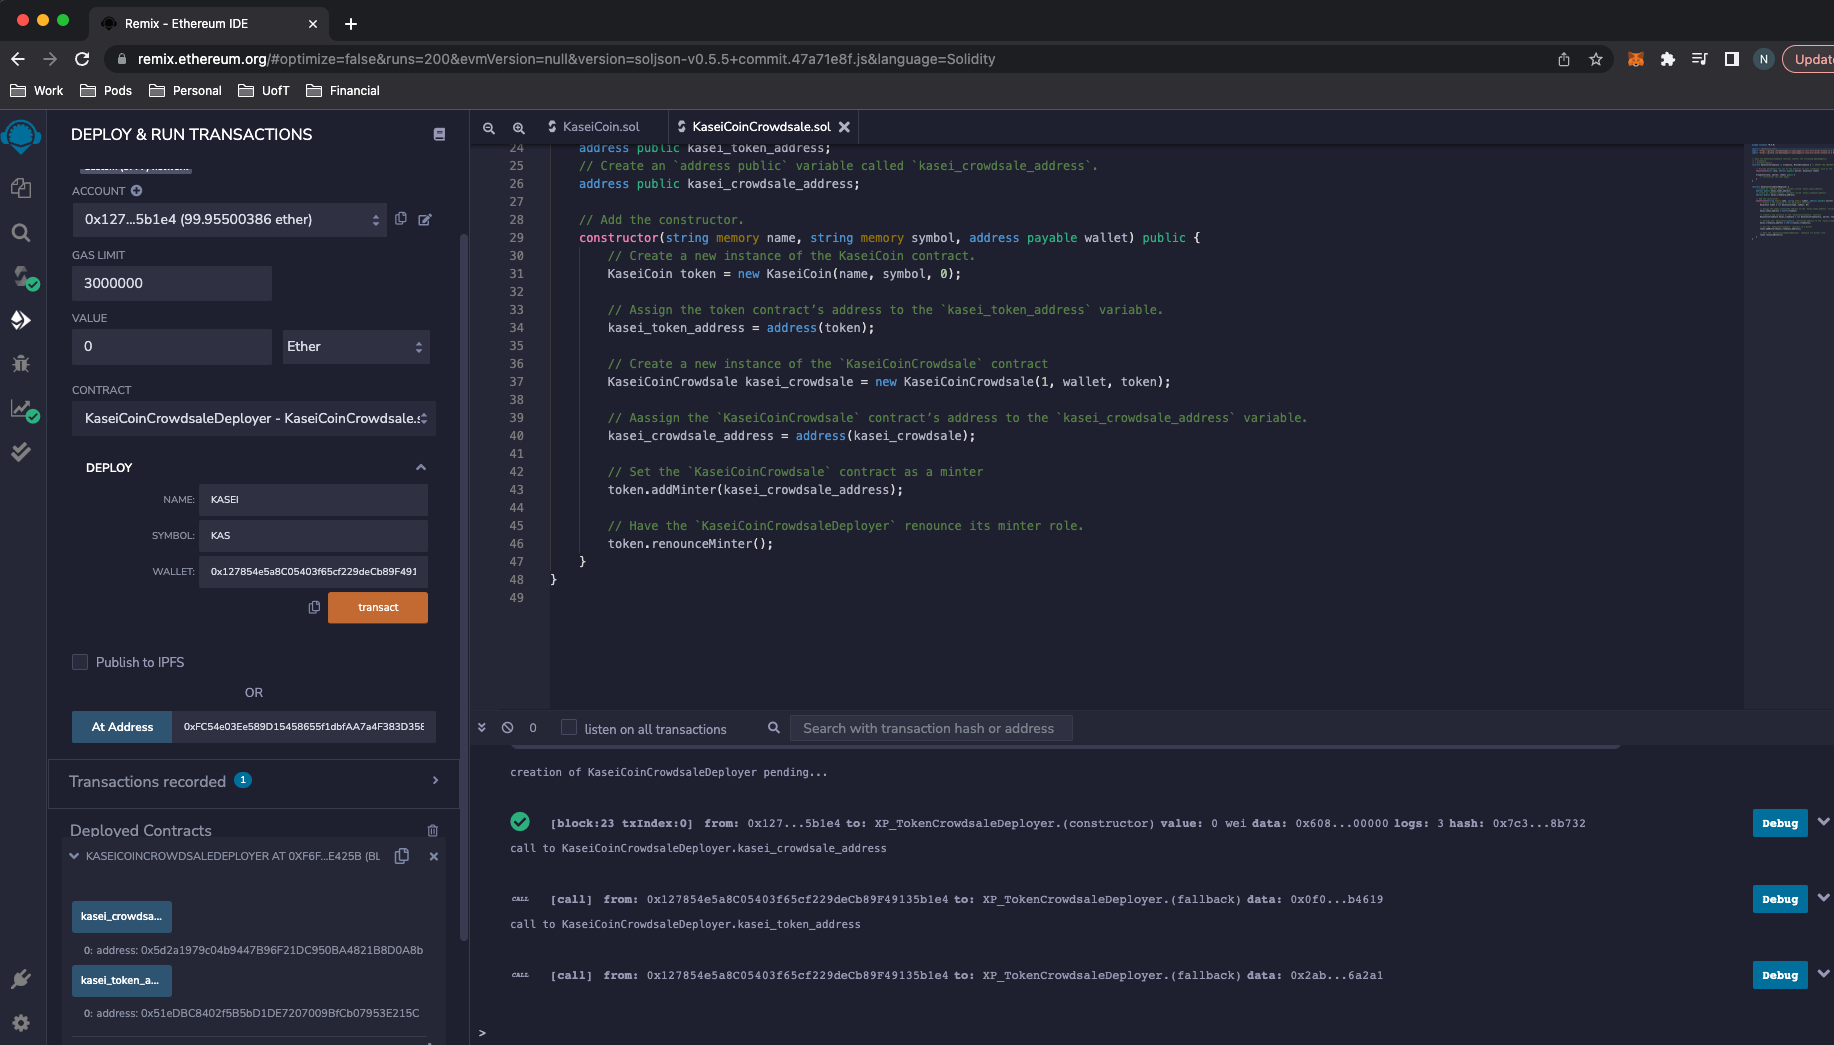Select the Deploy & Run Transactions icon
Image resolution: width=1834 pixels, height=1045 pixels.
[21, 320]
